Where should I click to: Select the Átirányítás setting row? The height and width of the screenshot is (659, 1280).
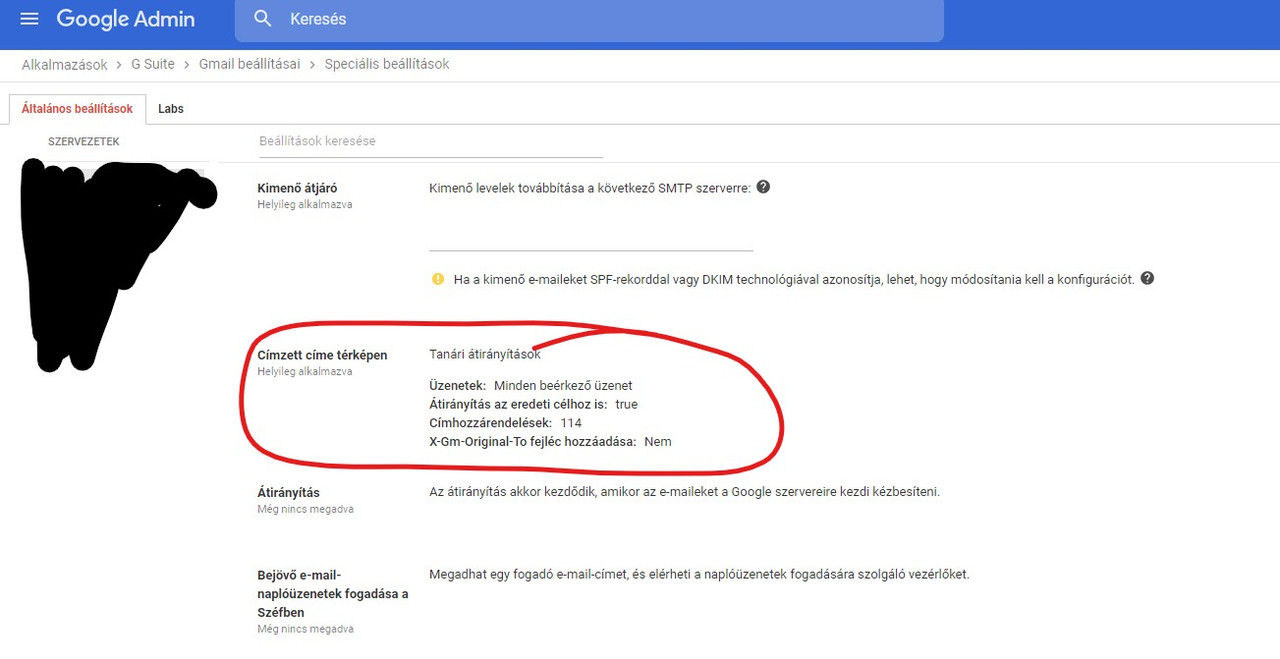point(289,493)
